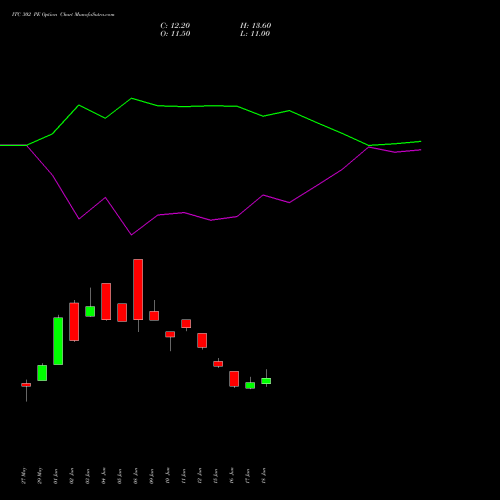Click the small red candle on 15 Jun
The width and height of the screenshot is (500, 500).
tap(218, 364)
